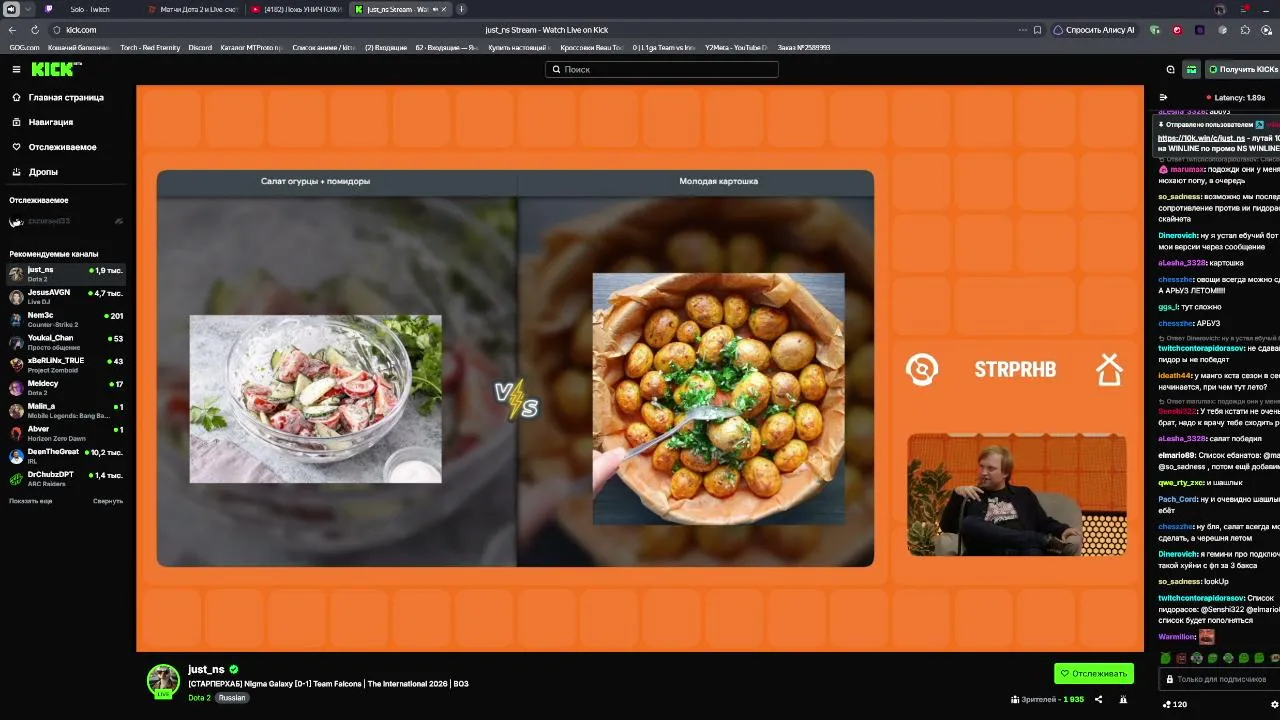Open the Discord bookmark
Screen dimensions: 1280x720
pyautogui.click(x=200, y=48)
